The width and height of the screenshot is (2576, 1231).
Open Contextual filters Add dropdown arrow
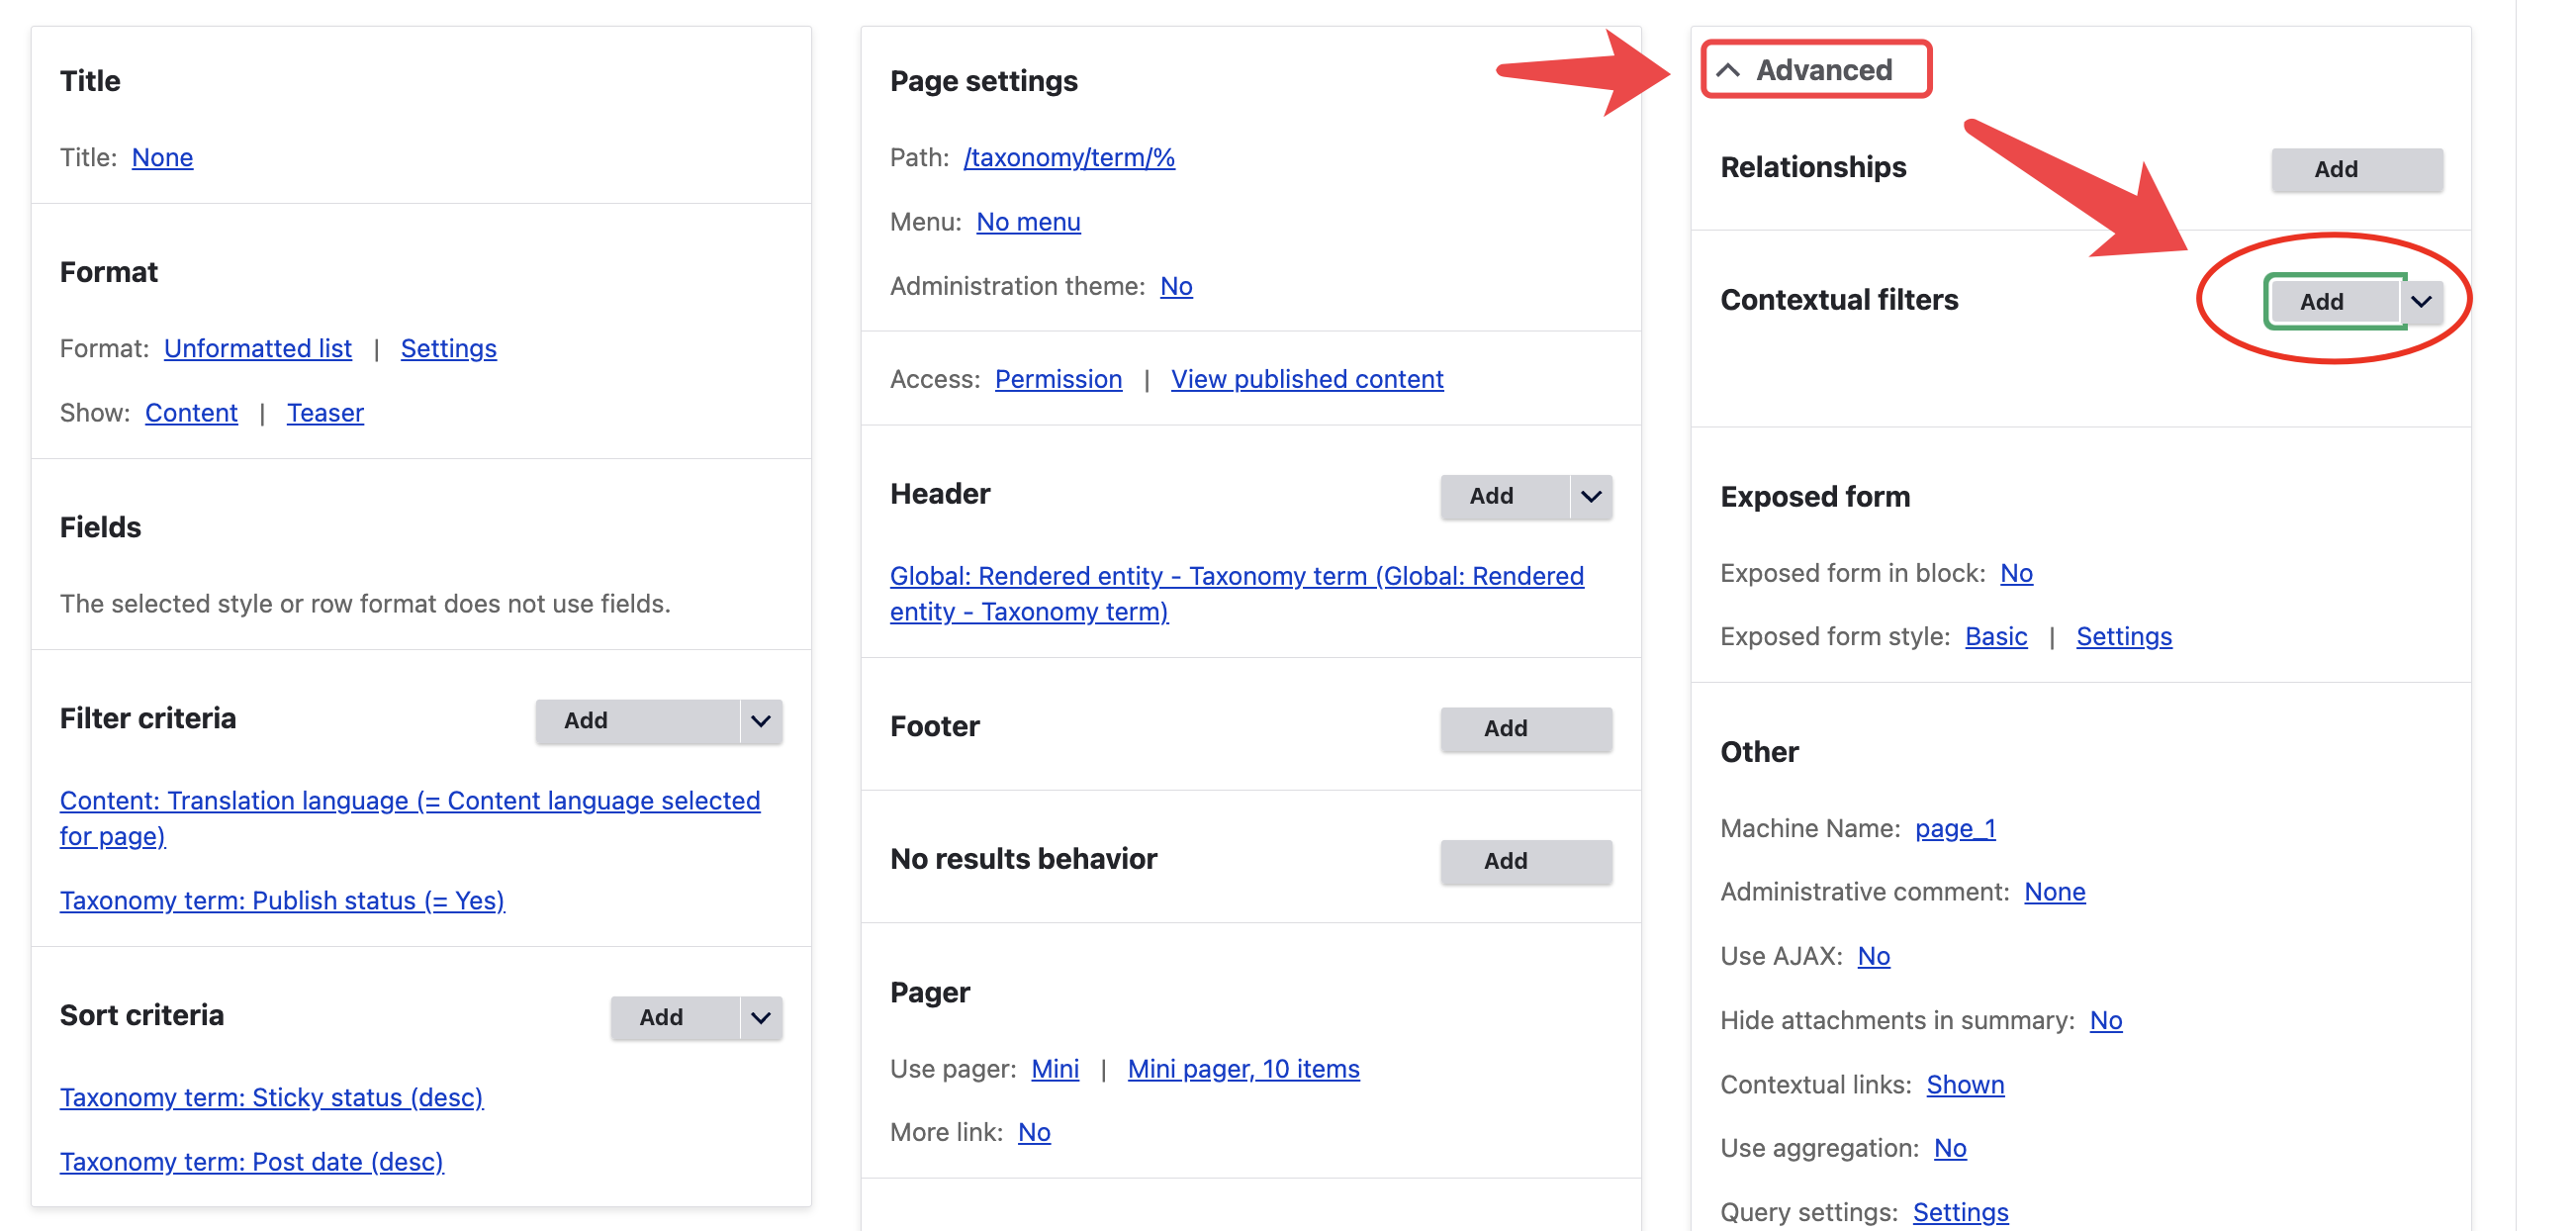click(x=2420, y=301)
